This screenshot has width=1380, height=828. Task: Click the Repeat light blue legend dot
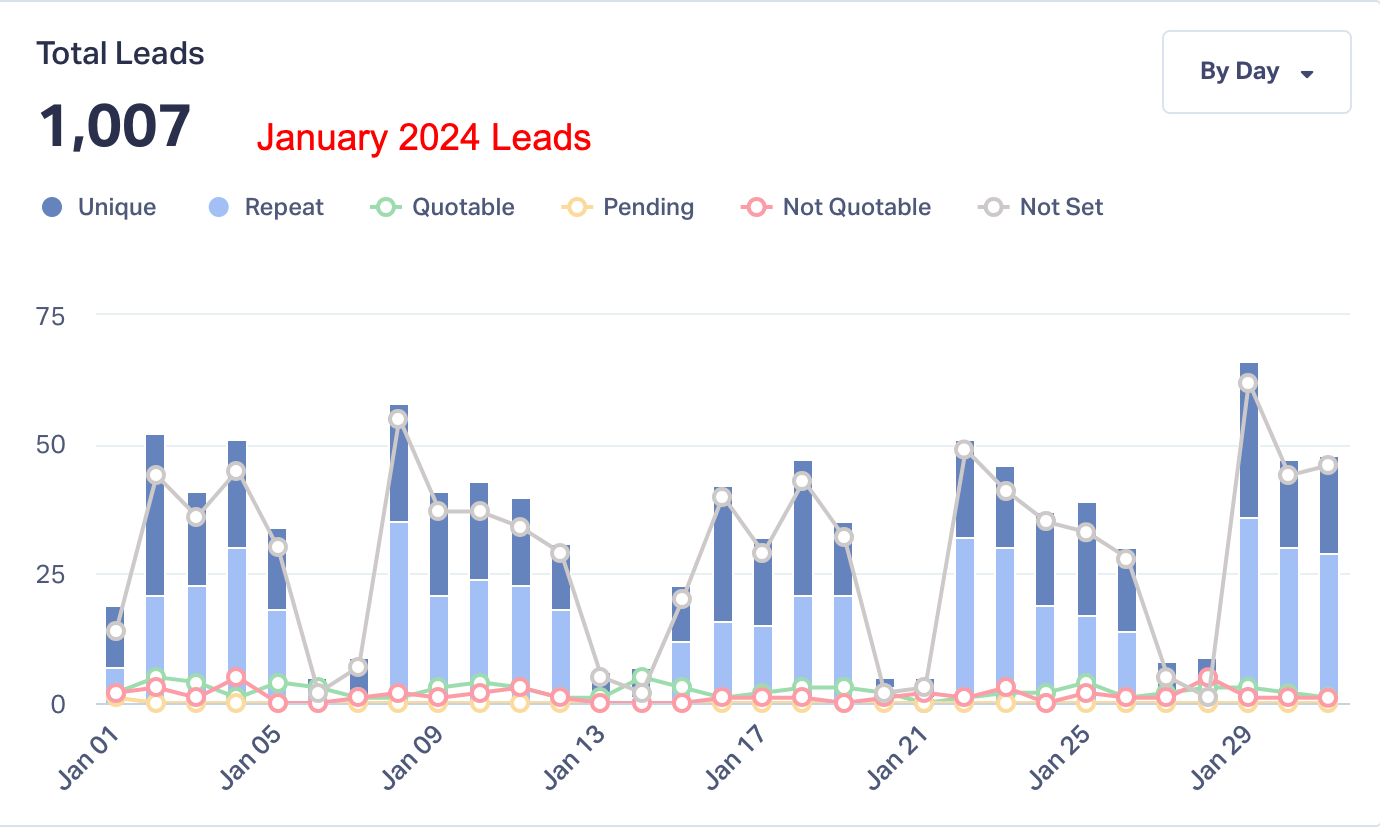tap(222, 207)
